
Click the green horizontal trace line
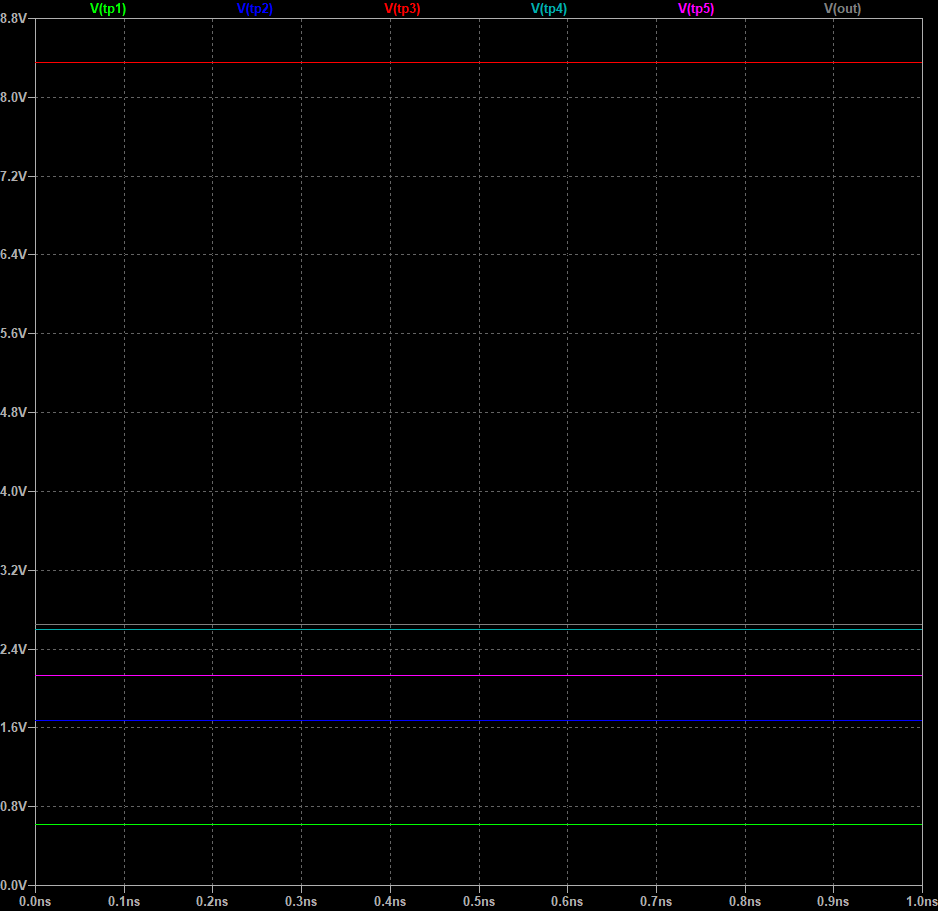click(478, 825)
